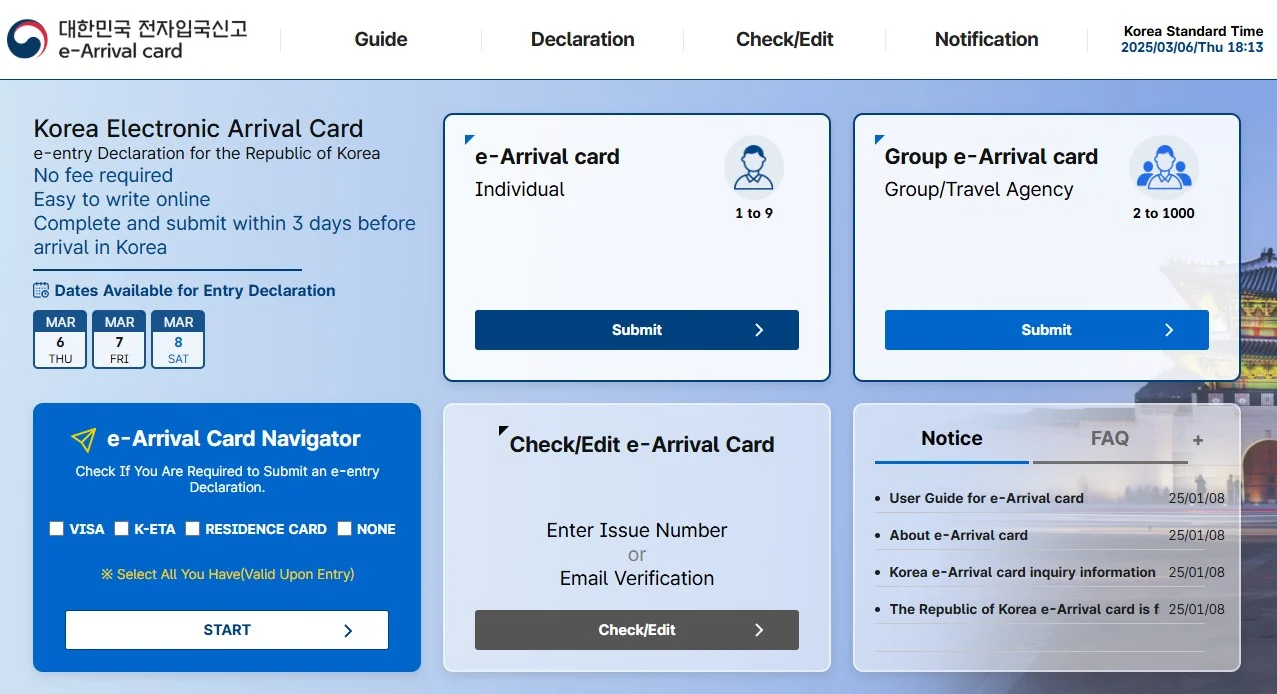The height and width of the screenshot is (694, 1277).
Task: Click the group travelers icon
Action: 1163,165
